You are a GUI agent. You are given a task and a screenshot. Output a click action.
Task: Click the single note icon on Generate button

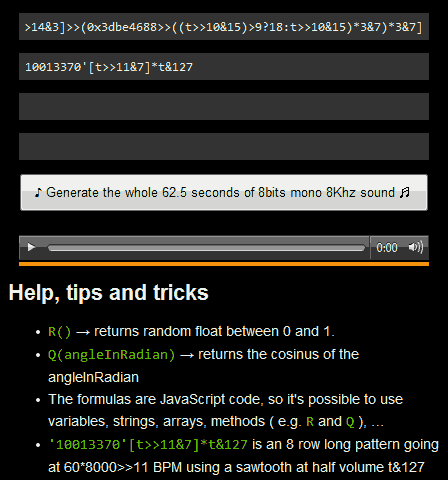[x=38, y=192]
